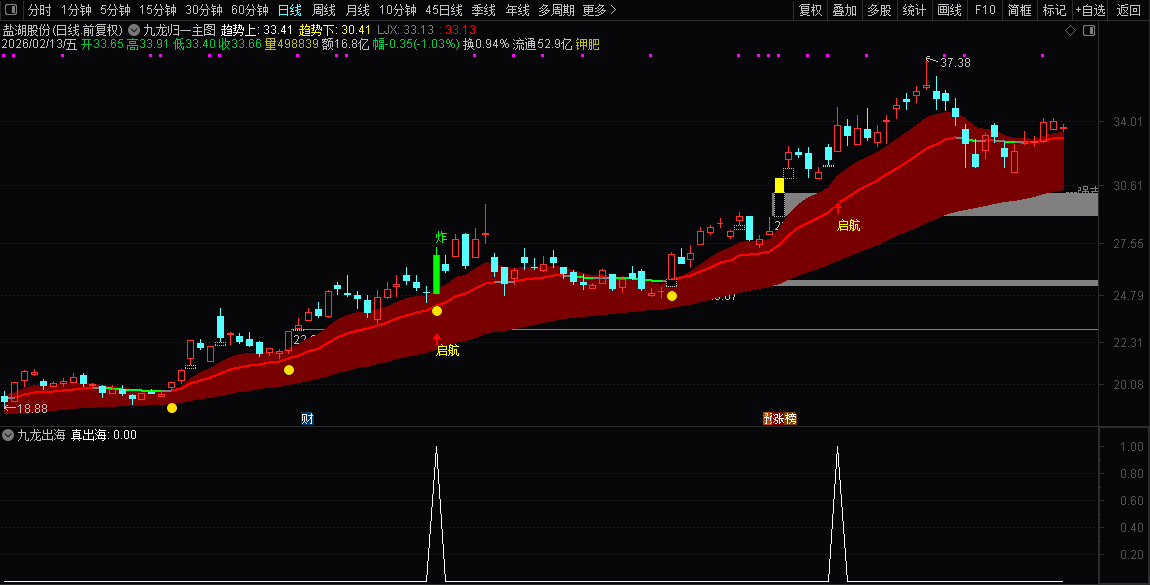Click the 统计 statistics button

(x=914, y=10)
